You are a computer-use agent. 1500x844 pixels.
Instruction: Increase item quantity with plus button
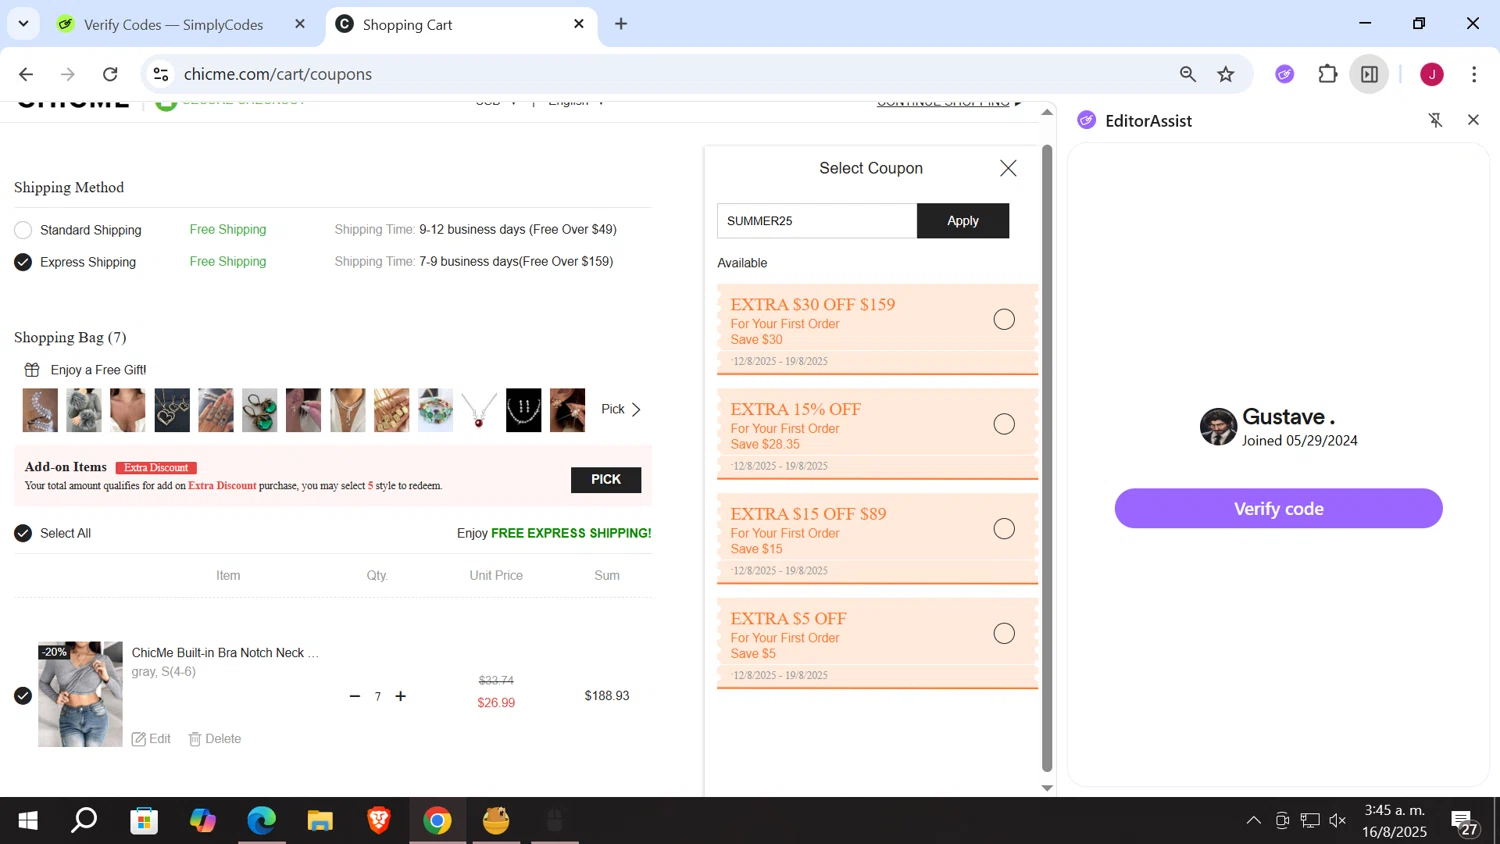click(x=401, y=696)
